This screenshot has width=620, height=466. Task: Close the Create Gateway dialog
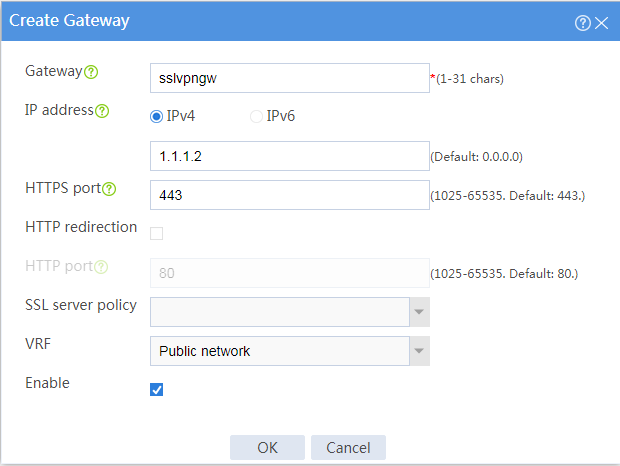pyautogui.click(x=601, y=23)
